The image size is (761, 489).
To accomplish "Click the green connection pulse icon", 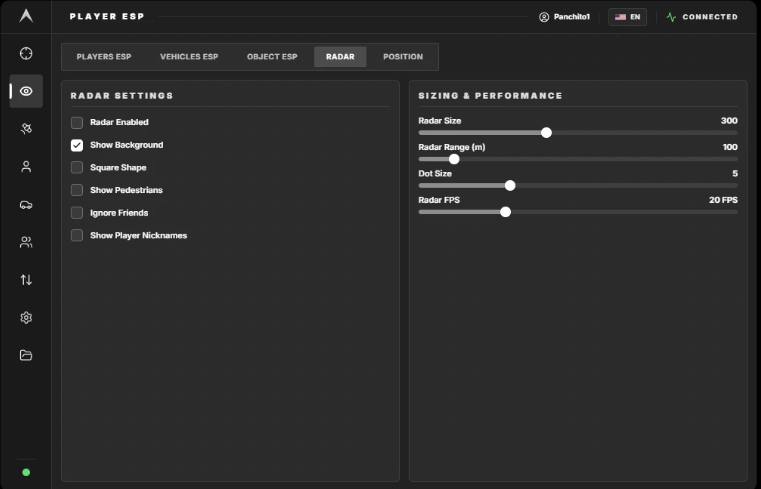I will [671, 17].
